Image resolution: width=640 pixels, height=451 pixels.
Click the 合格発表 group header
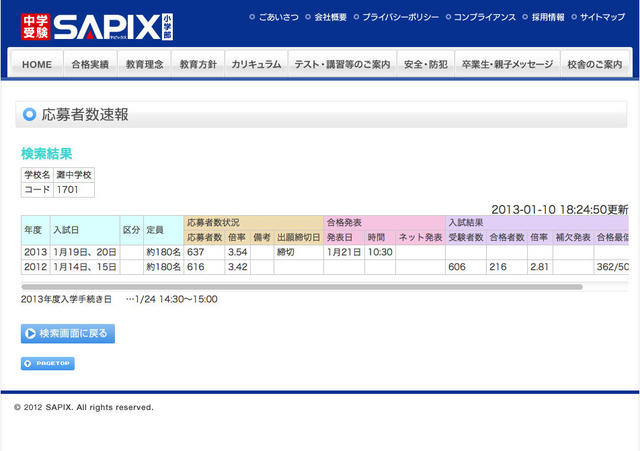[x=384, y=223]
